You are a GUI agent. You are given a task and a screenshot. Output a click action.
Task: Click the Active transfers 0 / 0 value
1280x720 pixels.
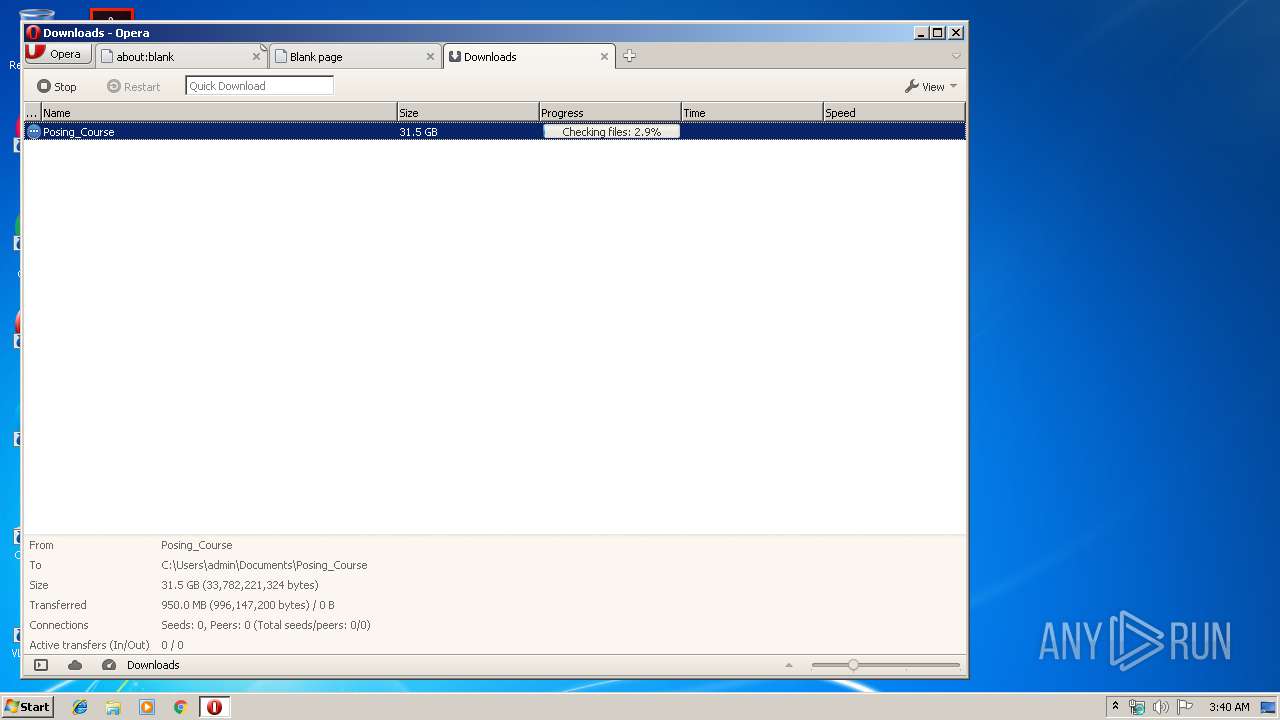point(172,645)
